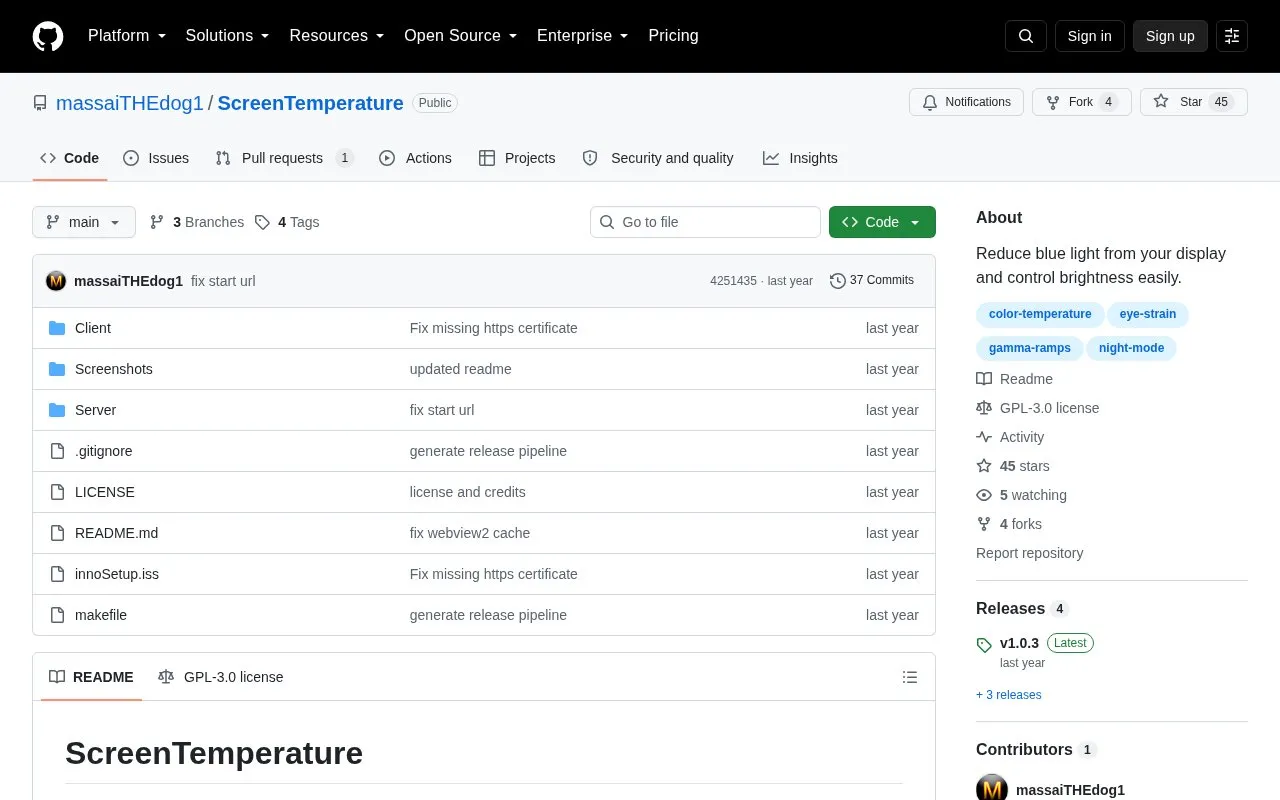Screen dimensions: 1280x800
Task: Click the Go to file search field
Action: (x=705, y=222)
